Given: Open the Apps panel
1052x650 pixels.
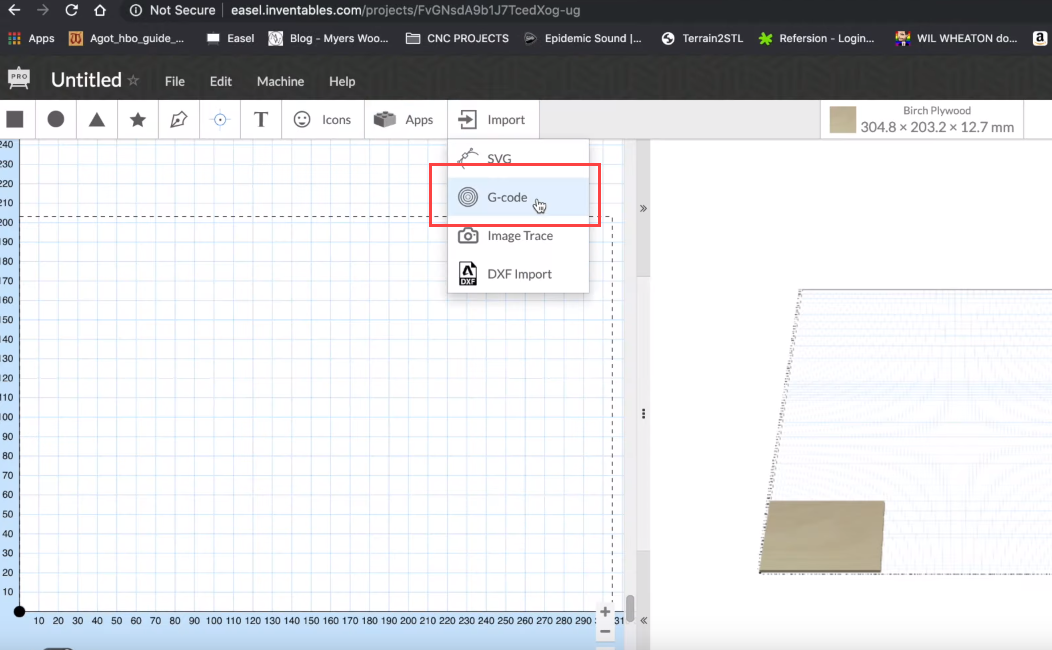Looking at the screenshot, I should pos(405,119).
